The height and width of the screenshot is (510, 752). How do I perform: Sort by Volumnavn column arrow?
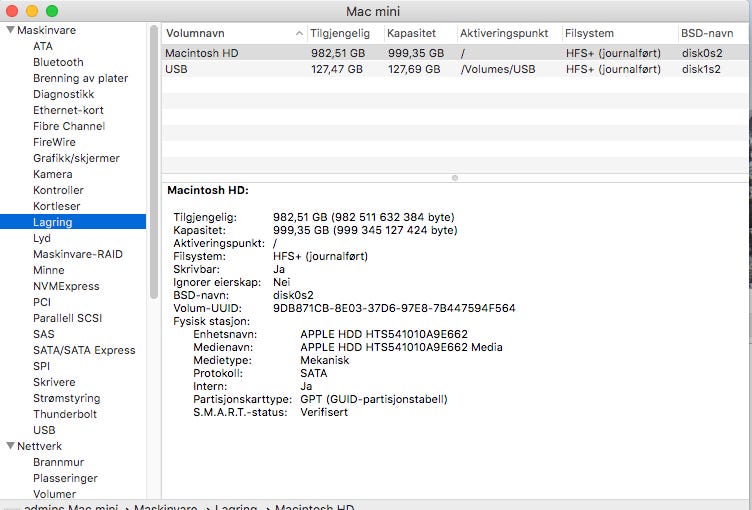299,33
